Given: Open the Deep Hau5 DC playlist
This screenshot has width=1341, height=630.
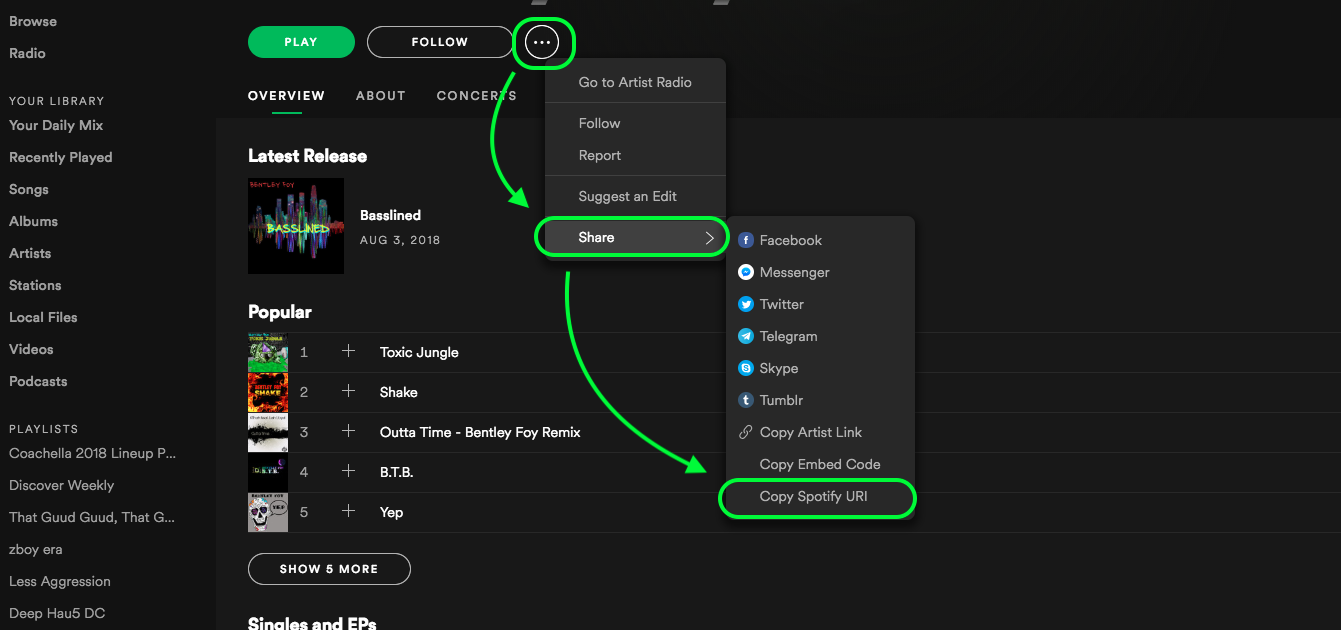Looking at the screenshot, I should click(57, 613).
